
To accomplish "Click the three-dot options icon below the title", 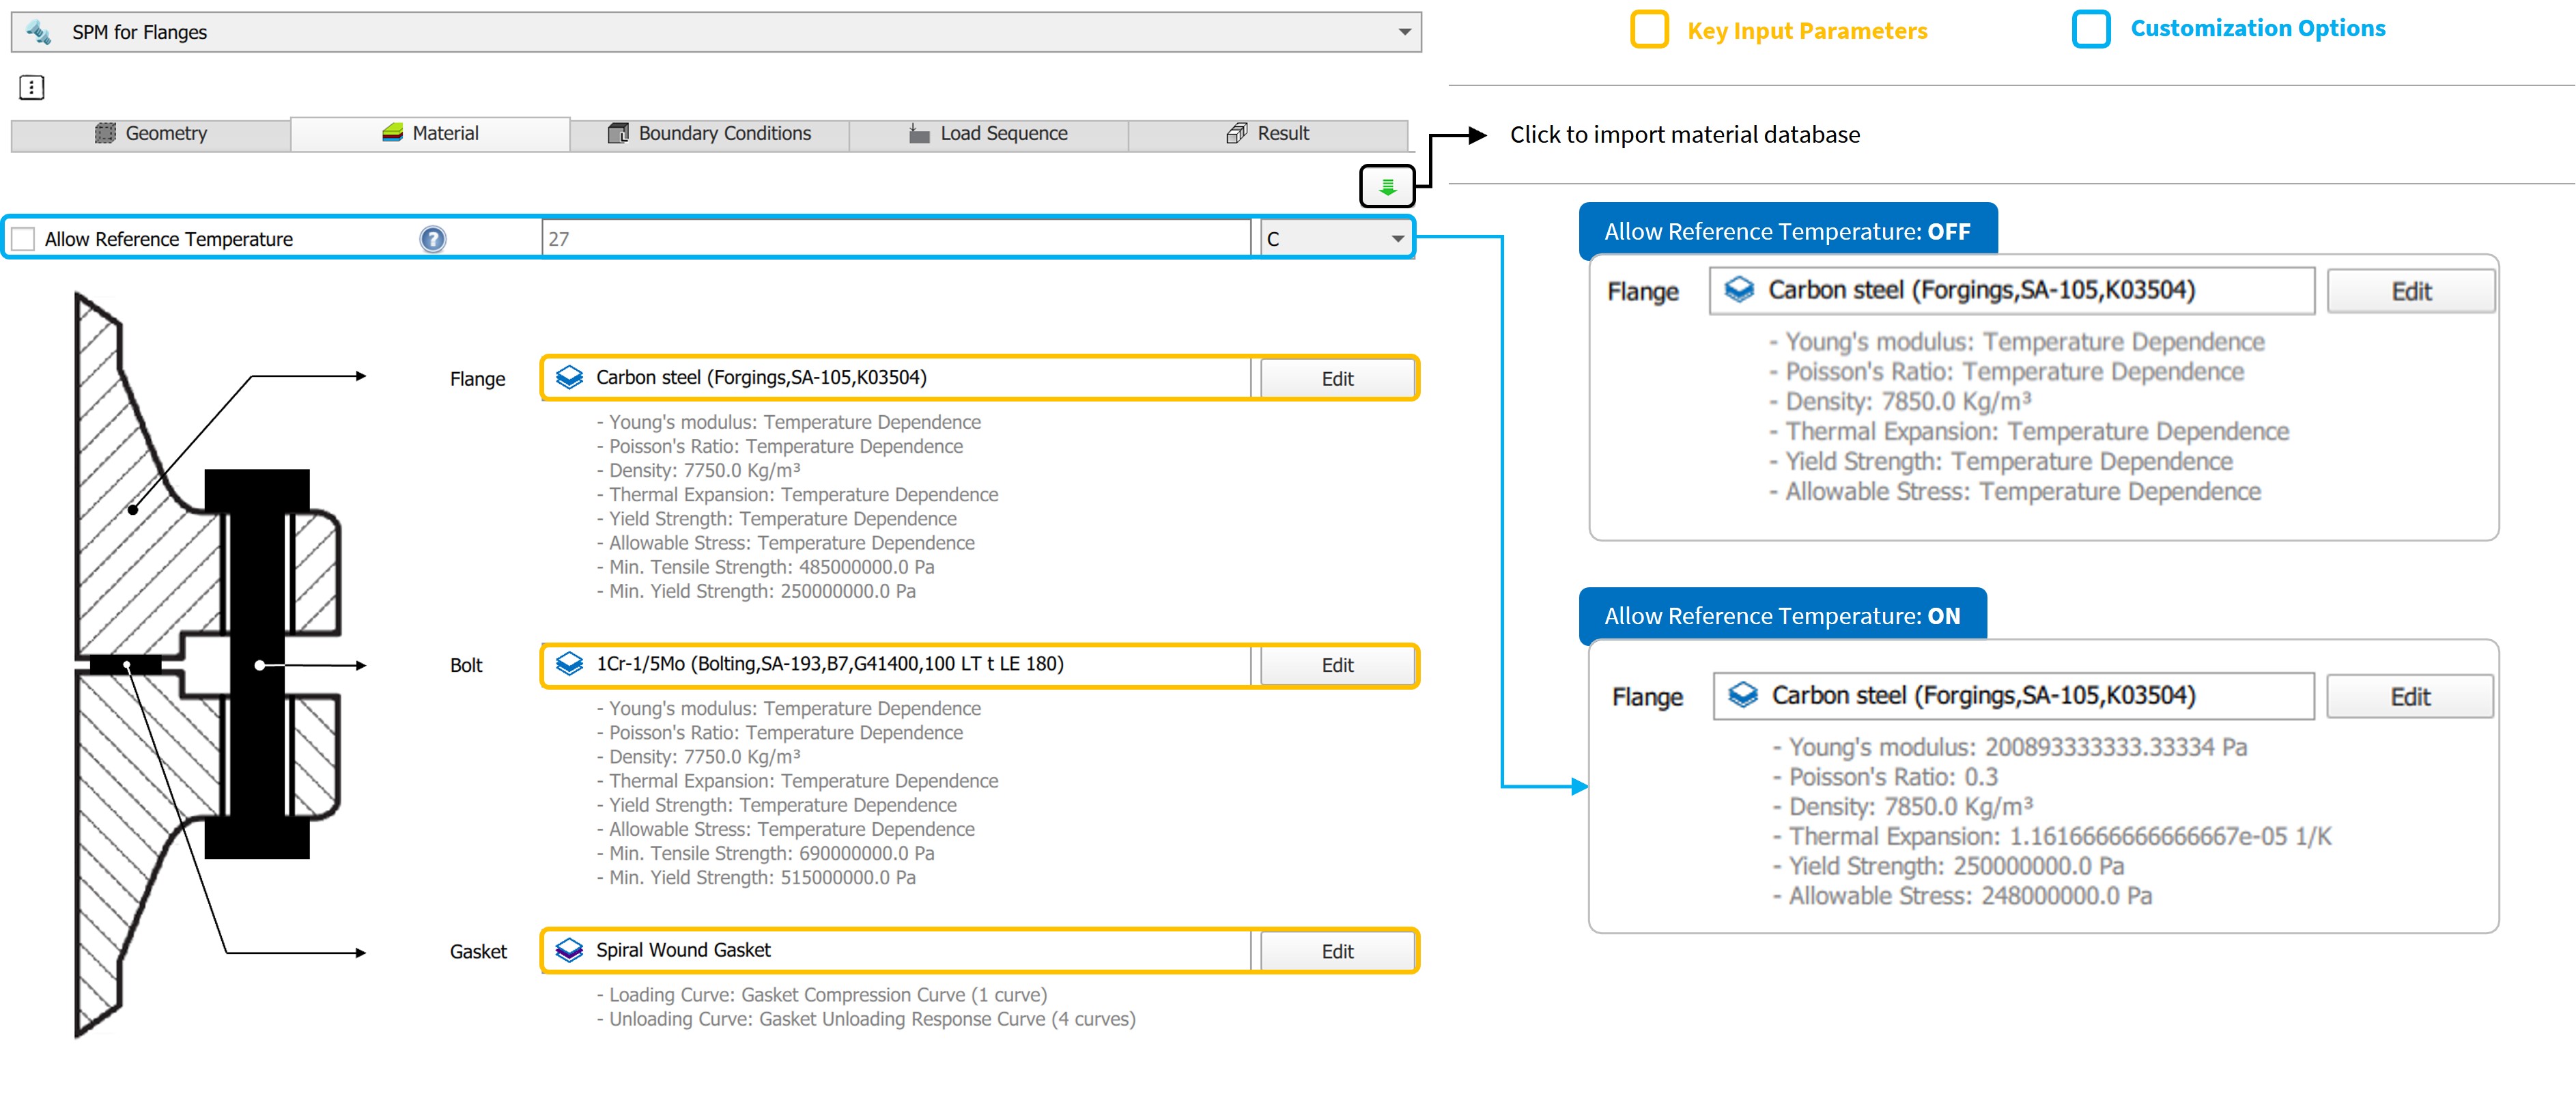I will (32, 88).
